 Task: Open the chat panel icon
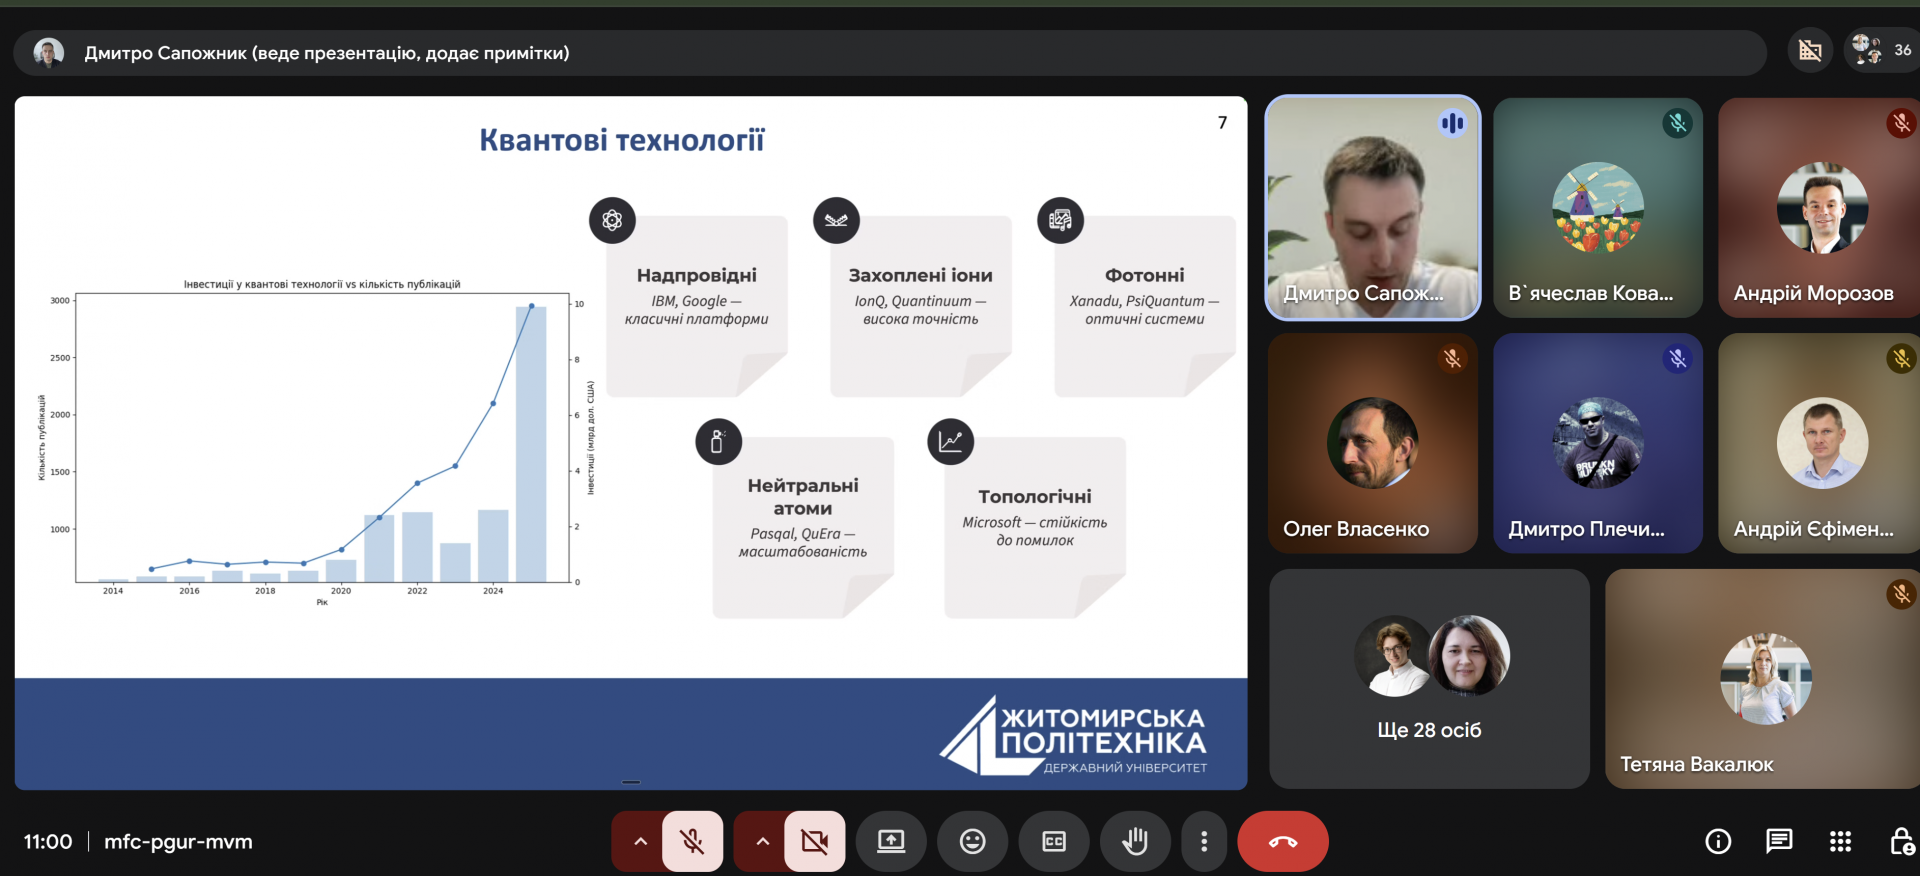click(1779, 841)
